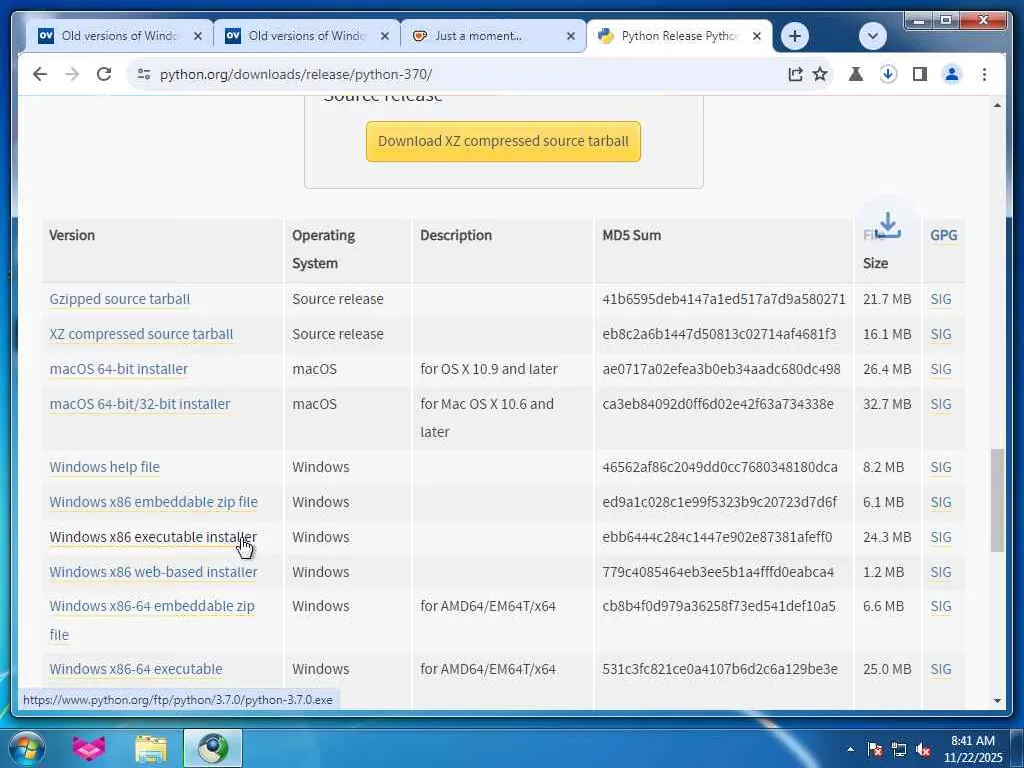Viewport: 1024px width, 768px height.
Task: Switch to the Just a moment tab
Action: pos(493,36)
